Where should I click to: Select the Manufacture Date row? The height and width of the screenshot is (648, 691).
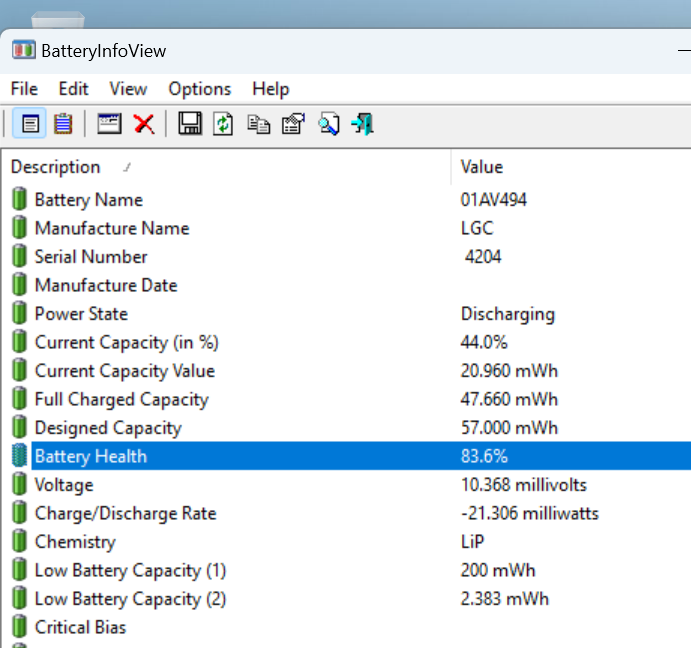pyautogui.click(x=346, y=285)
